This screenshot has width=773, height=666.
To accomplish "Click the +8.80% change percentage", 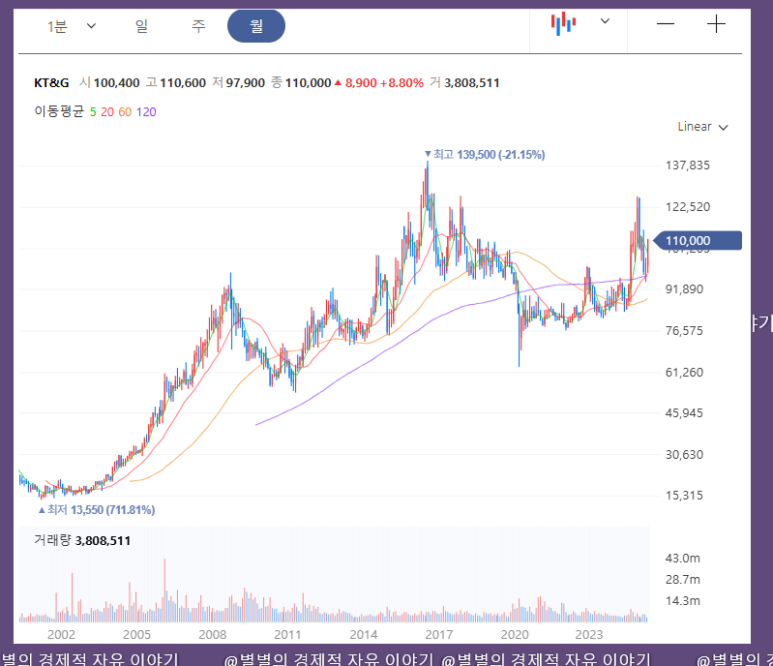I will coord(402,83).
